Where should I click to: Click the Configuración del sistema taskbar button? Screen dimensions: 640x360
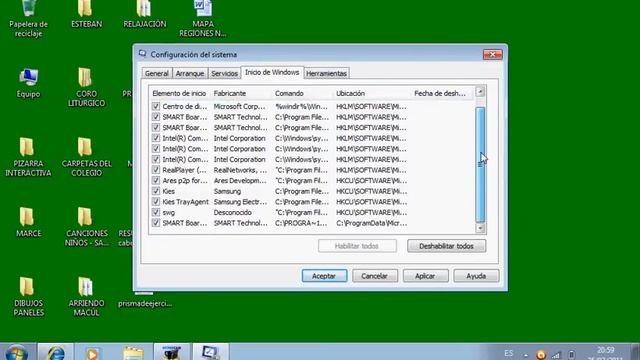[x=211, y=352]
